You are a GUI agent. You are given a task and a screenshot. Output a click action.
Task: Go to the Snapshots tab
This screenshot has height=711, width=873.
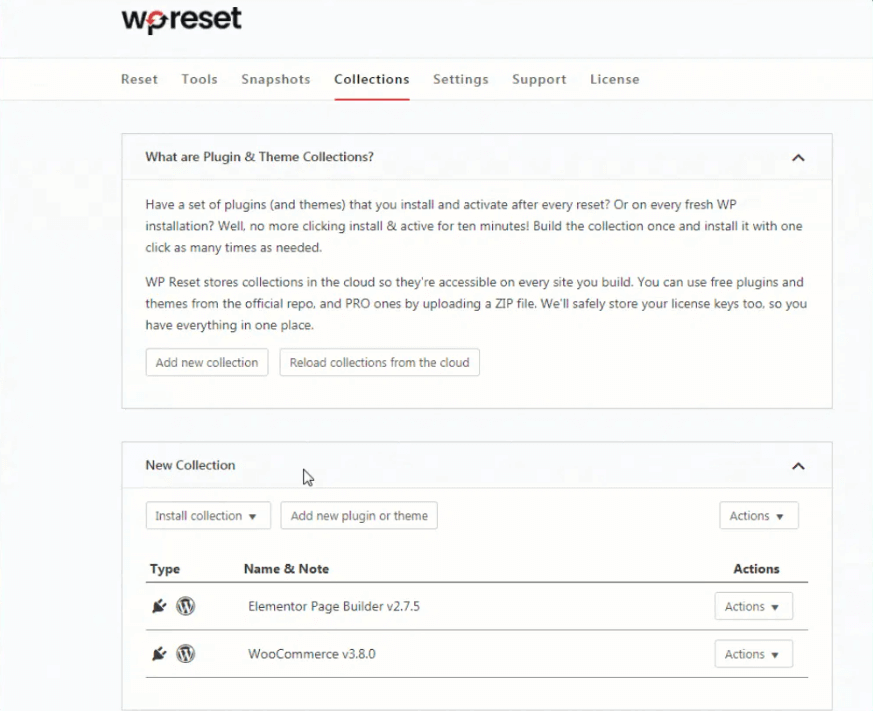point(276,79)
